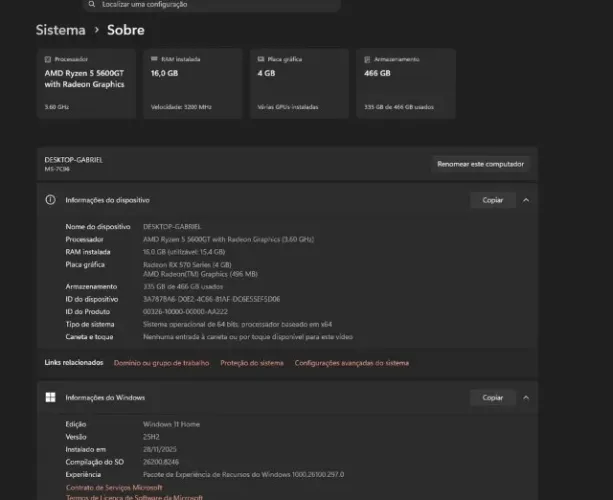Screen dimensions: 613x500
Task: Open 'Configurações avançadas do sistema' link
Action: point(352,363)
